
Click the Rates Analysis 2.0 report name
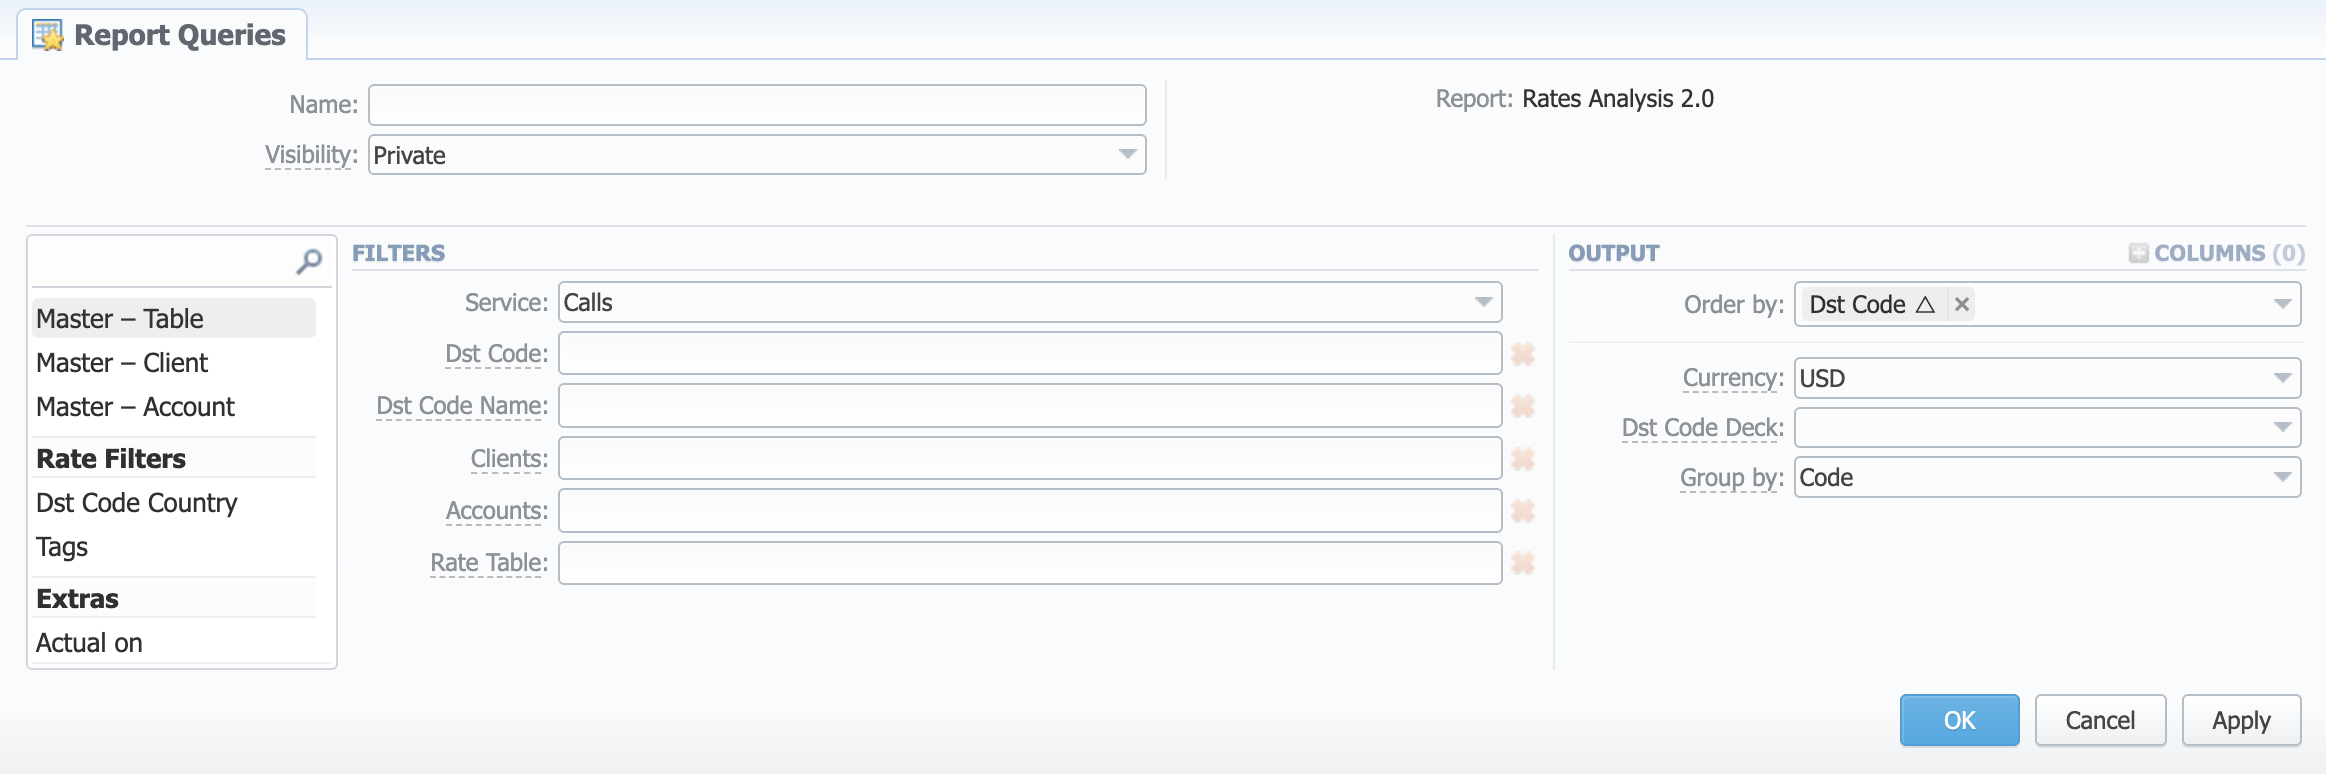1617,98
